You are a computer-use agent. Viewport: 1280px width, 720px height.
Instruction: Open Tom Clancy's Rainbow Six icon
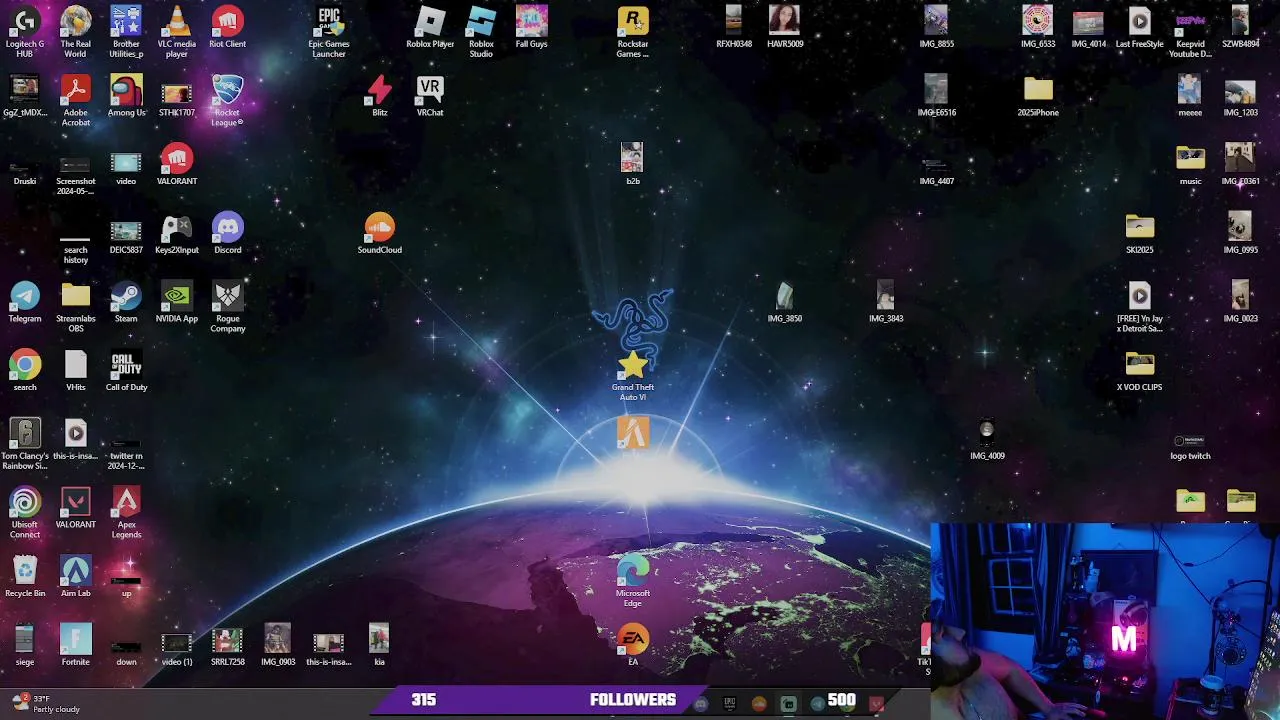(x=25, y=444)
